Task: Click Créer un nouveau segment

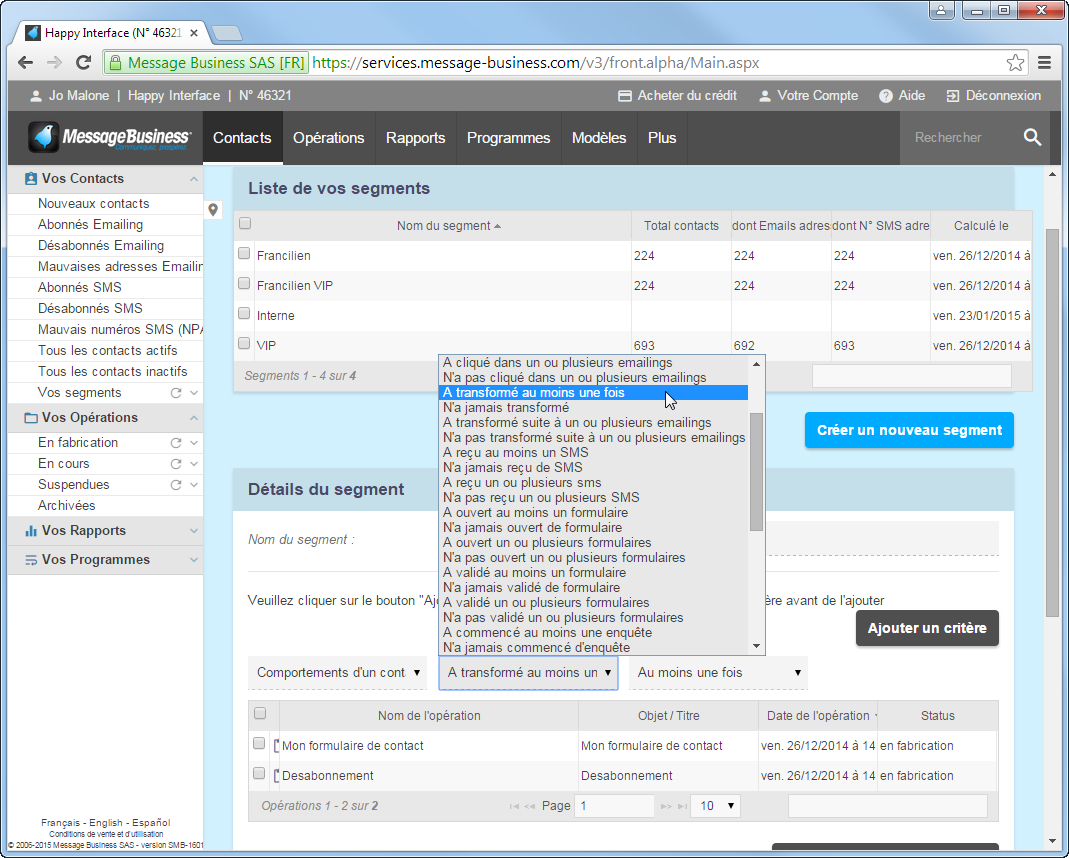Action: [x=908, y=430]
